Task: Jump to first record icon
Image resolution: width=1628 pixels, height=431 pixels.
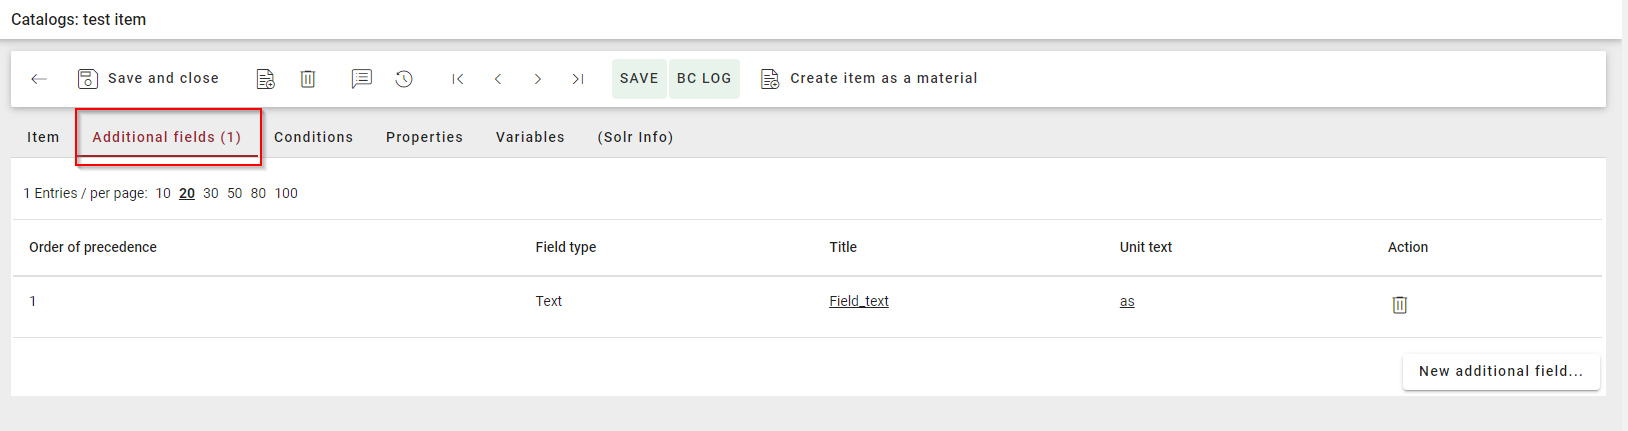Action: (457, 79)
